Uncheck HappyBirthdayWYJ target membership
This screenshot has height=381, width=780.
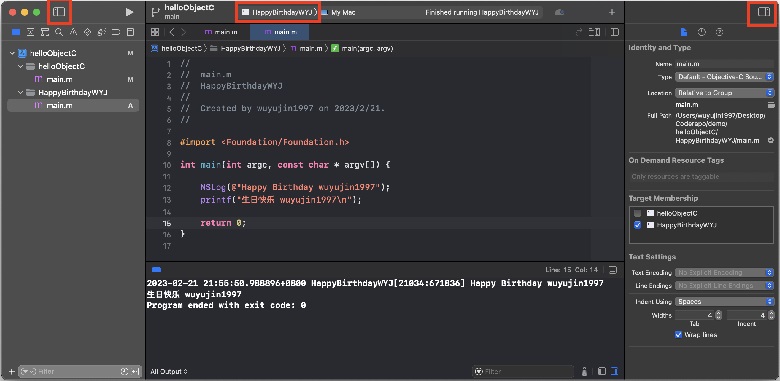click(637, 225)
